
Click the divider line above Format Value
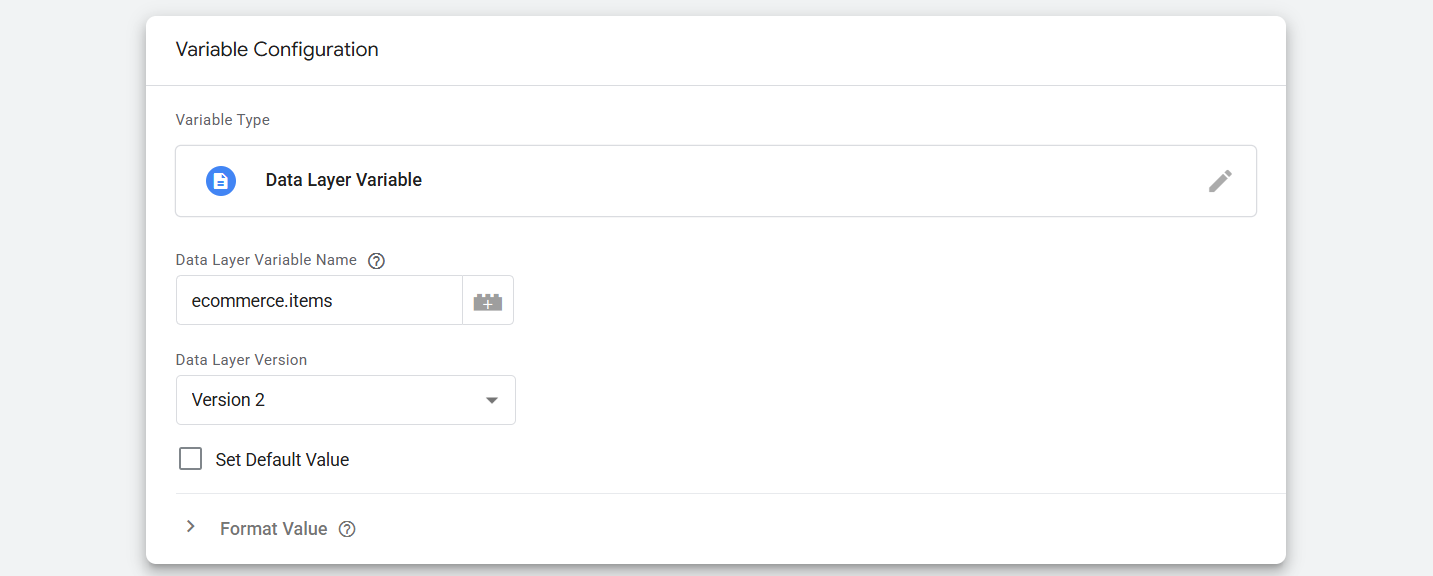(x=730, y=493)
